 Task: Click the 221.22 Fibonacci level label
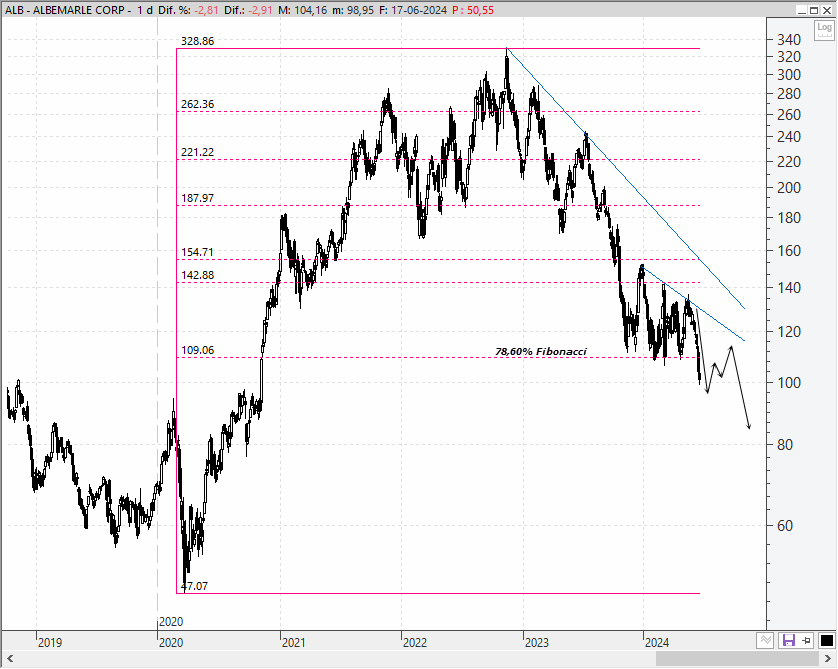pyautogui.click(x=197, y=152)
